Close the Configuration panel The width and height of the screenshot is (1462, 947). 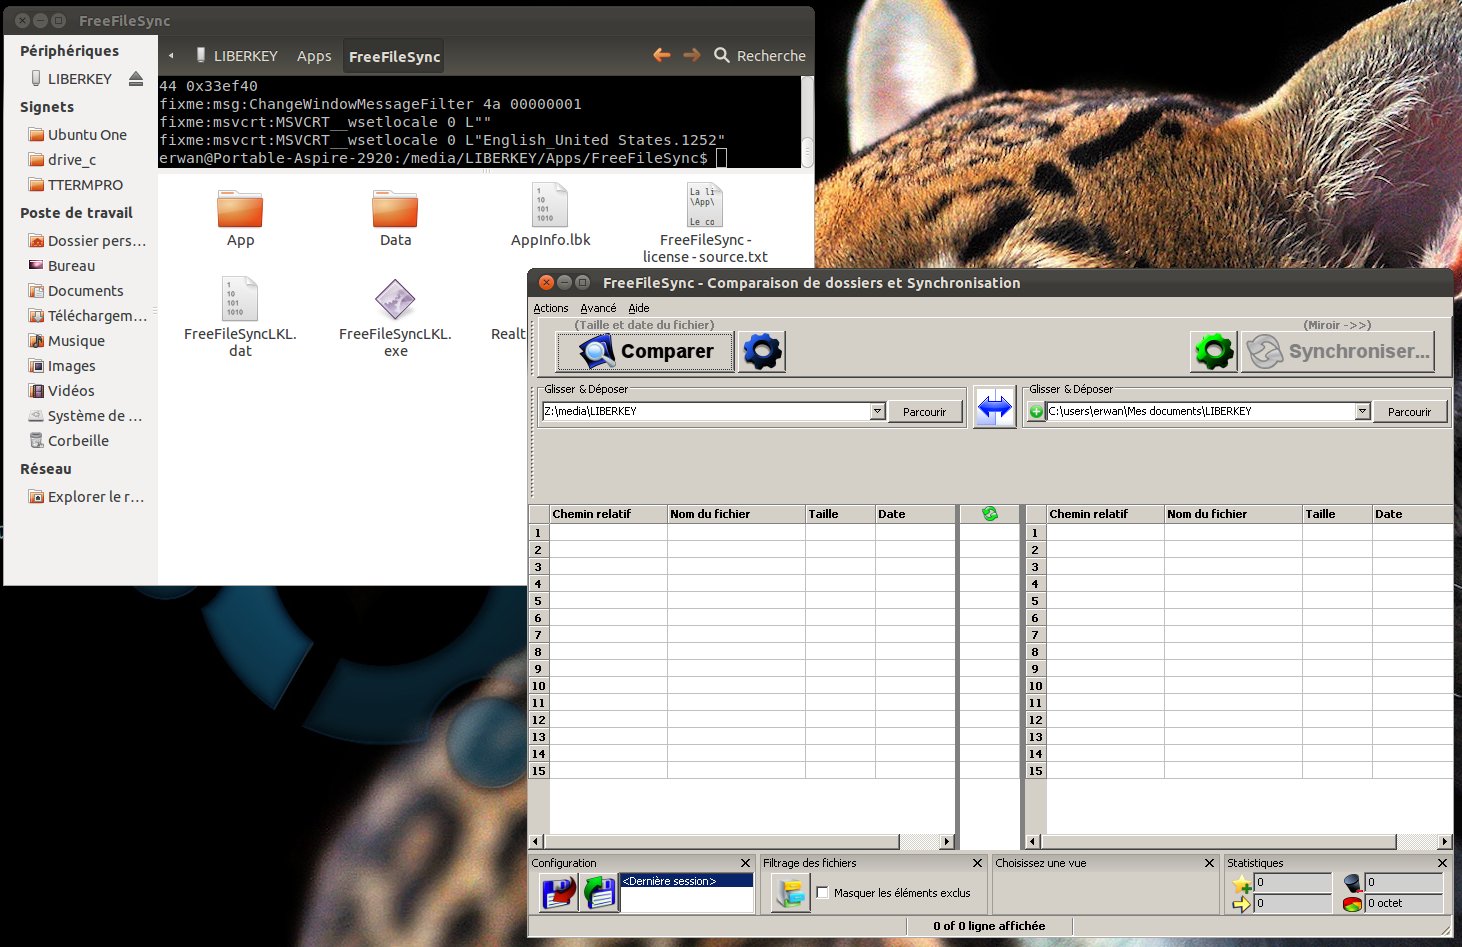coord(745,863)
